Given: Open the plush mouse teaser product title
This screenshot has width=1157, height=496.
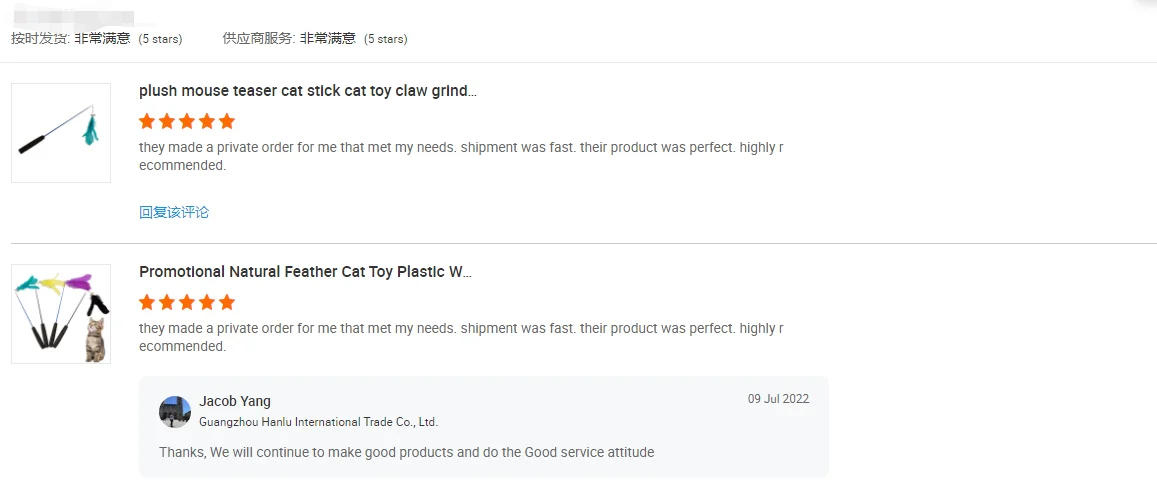Looking at the screenshot, I should click(x=307, y=91).
